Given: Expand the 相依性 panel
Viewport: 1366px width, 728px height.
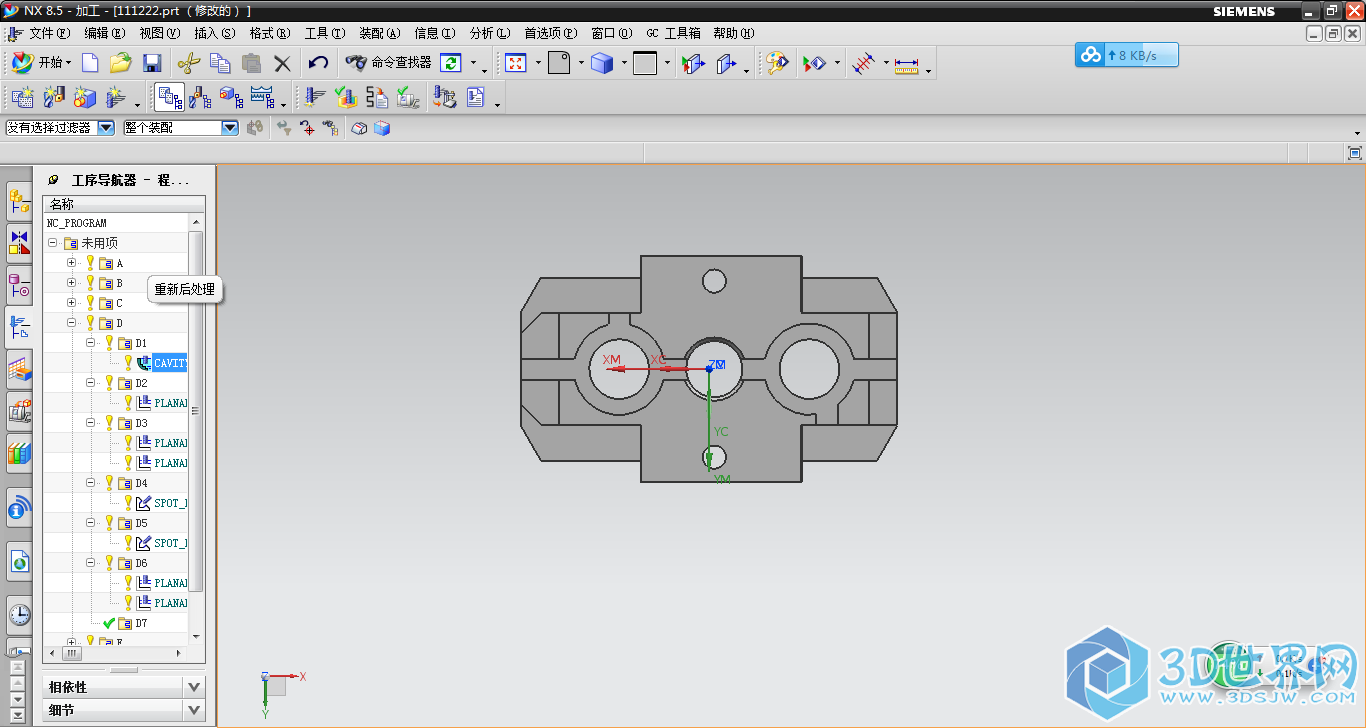Looking at the screenshot, I should pyautogui.click(x=194, y=687).
